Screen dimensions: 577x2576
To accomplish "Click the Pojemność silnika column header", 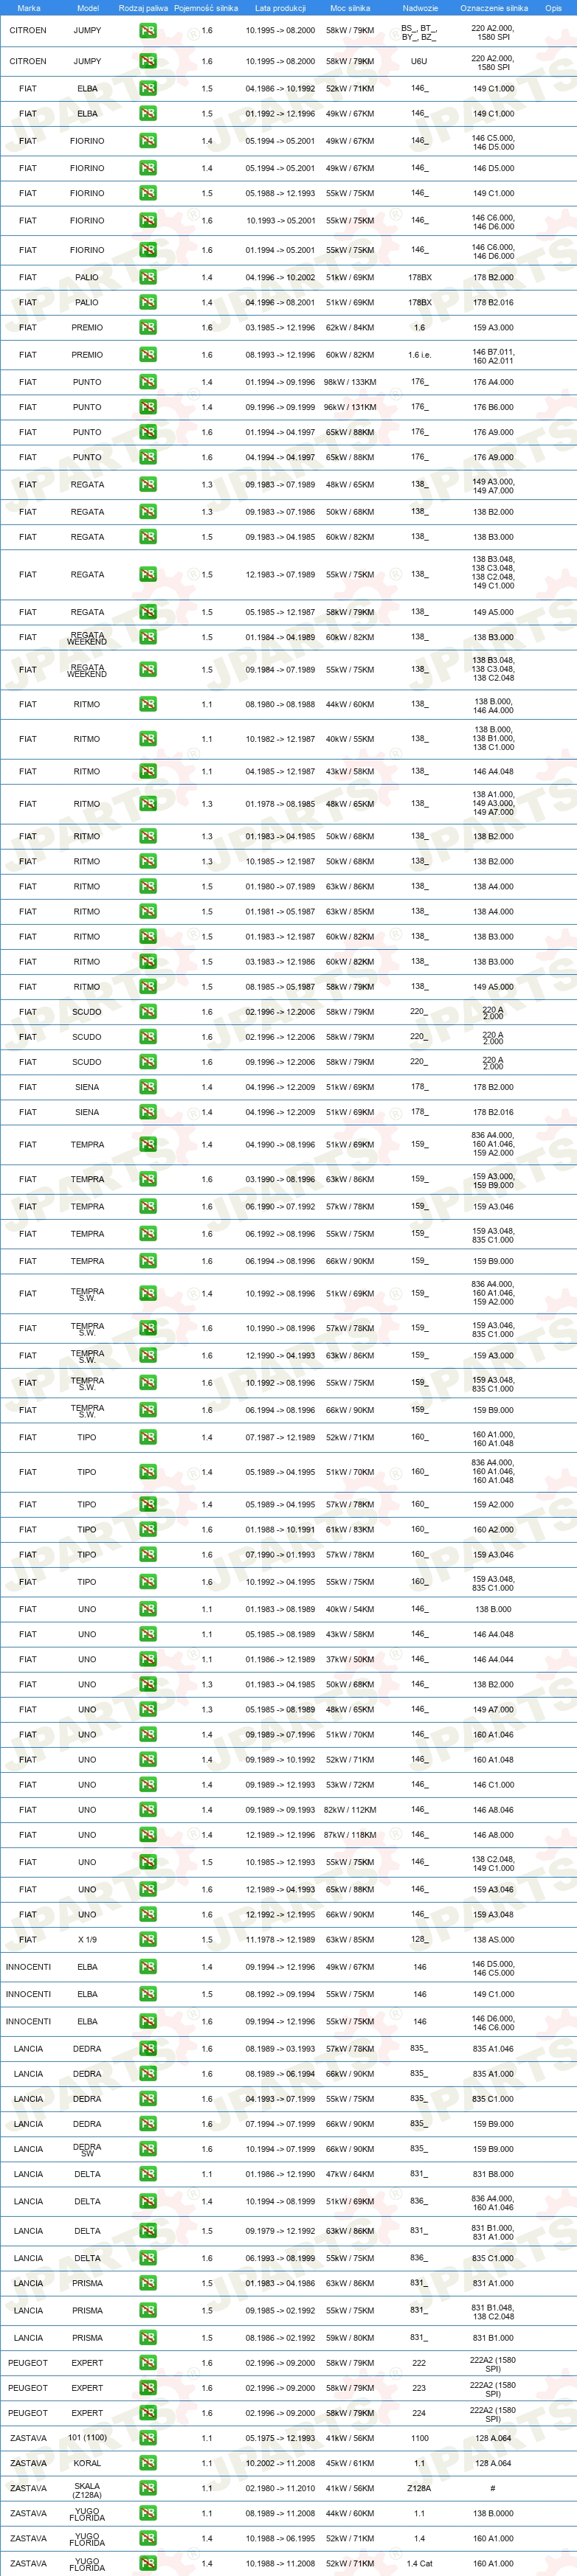I will (x=206, y=8).
